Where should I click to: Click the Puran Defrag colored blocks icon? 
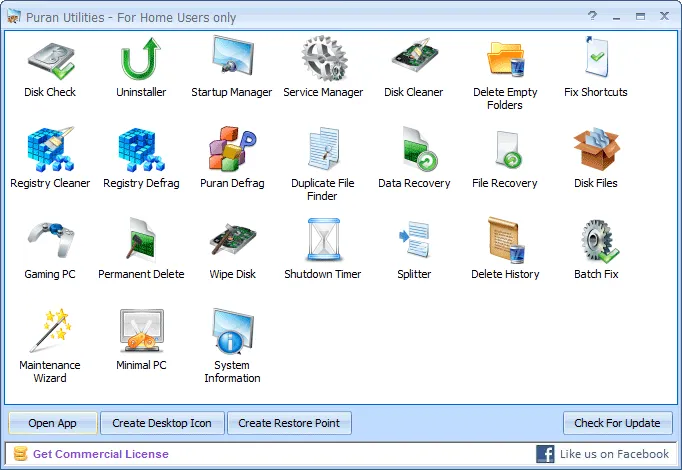[233, 148]
